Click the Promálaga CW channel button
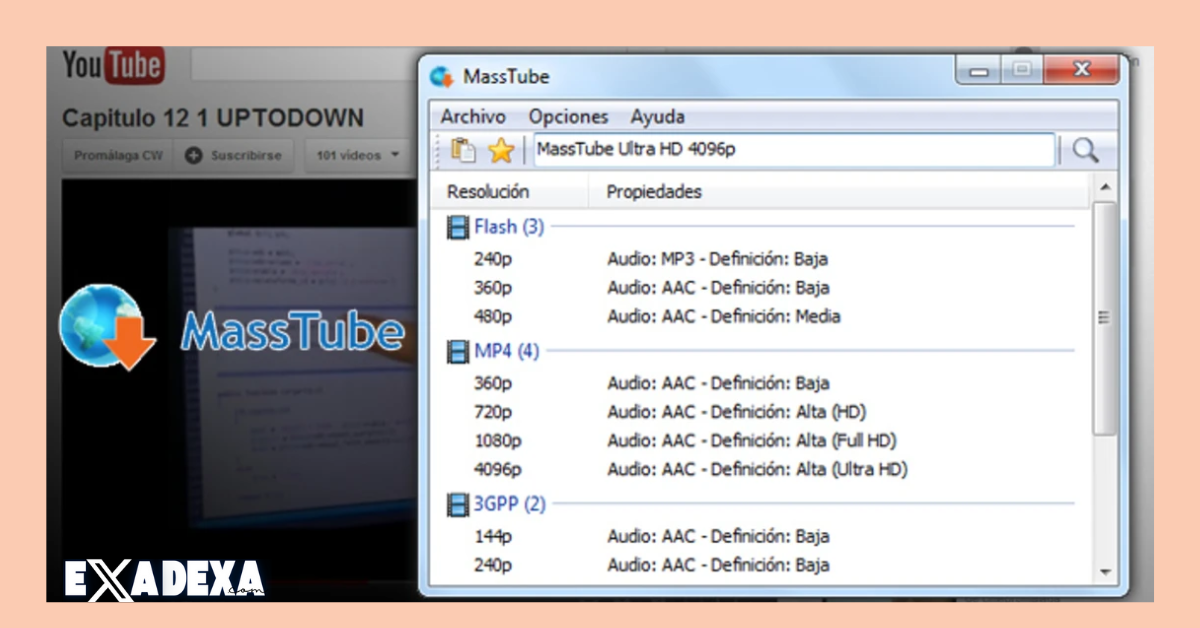The image size is (1200, 628). coord(116,155)
